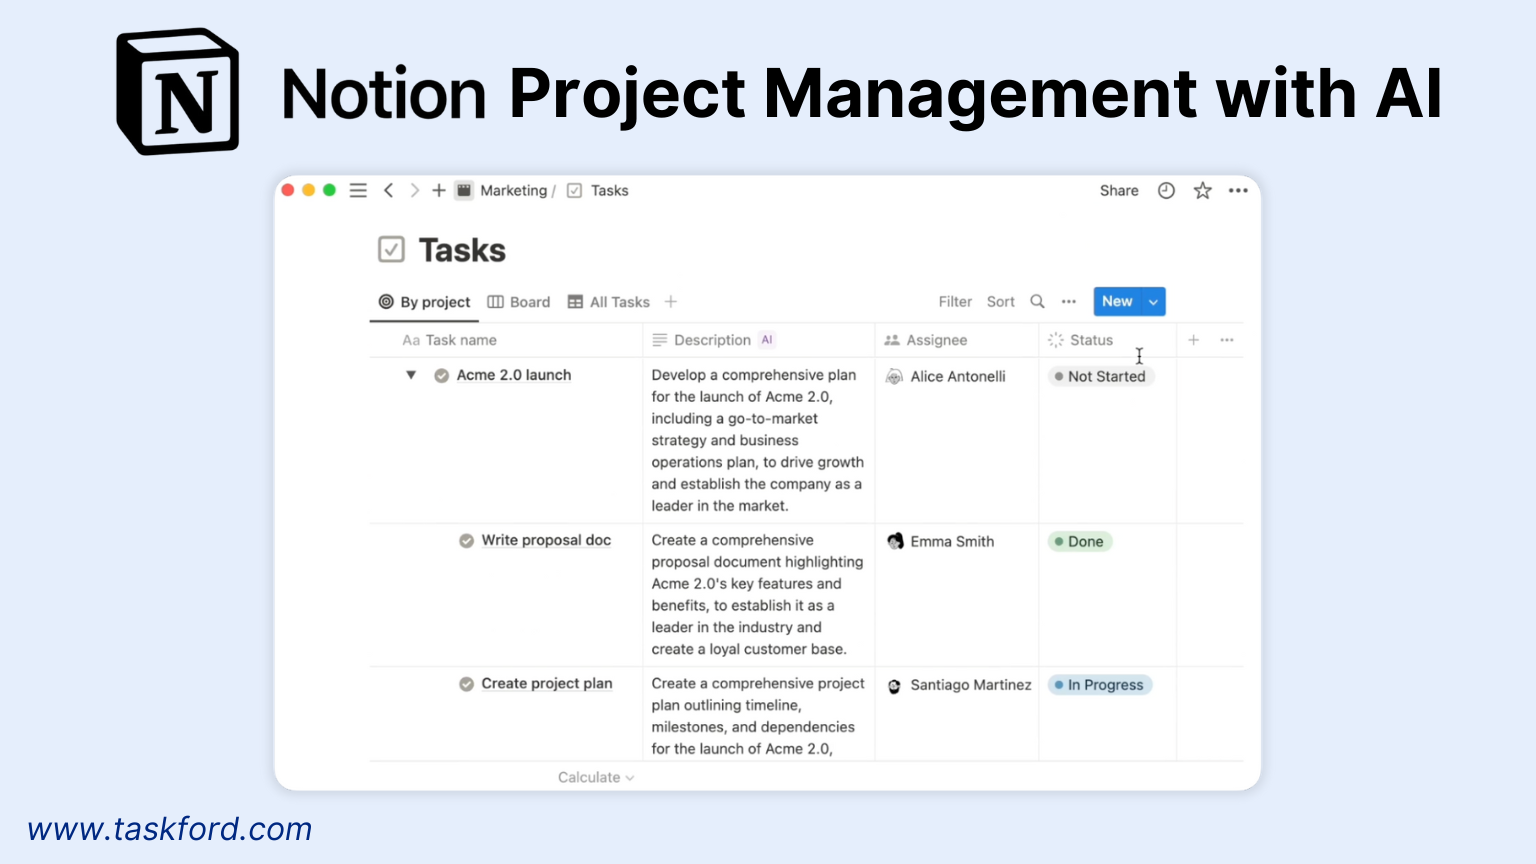Favorite the page using the star icon
Image resolution: width=1536 pixels, height=864 pixels.
[x=1202, y=190]
